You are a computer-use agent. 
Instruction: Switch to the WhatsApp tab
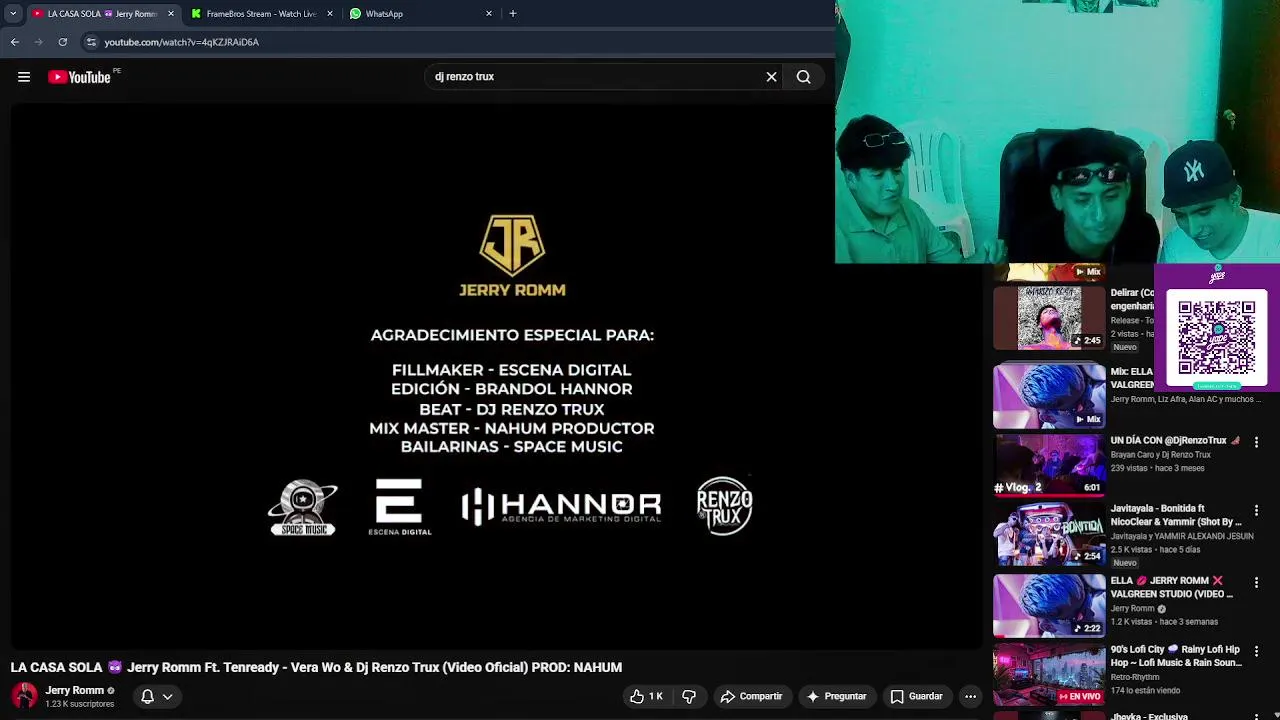point(420,14)
